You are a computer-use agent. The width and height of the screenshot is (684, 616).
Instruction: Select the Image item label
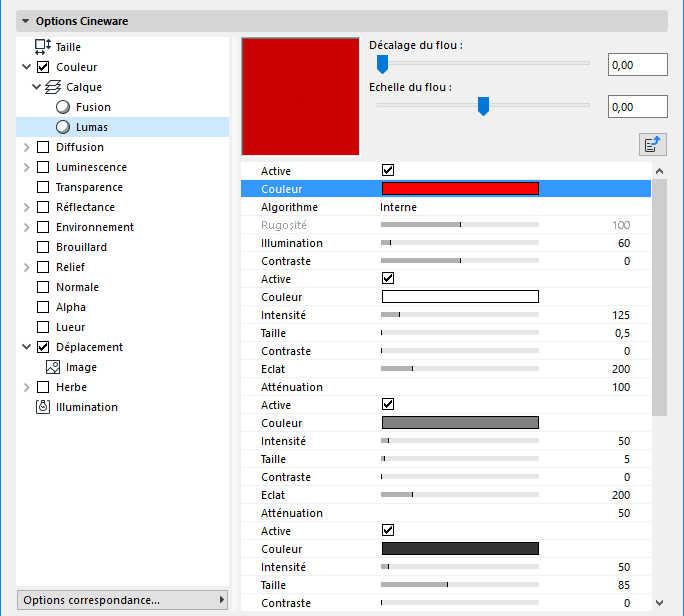[x=81, y=367]
